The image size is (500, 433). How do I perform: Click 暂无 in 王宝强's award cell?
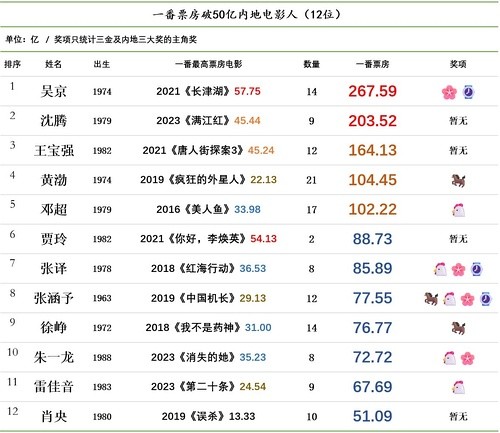458,150
